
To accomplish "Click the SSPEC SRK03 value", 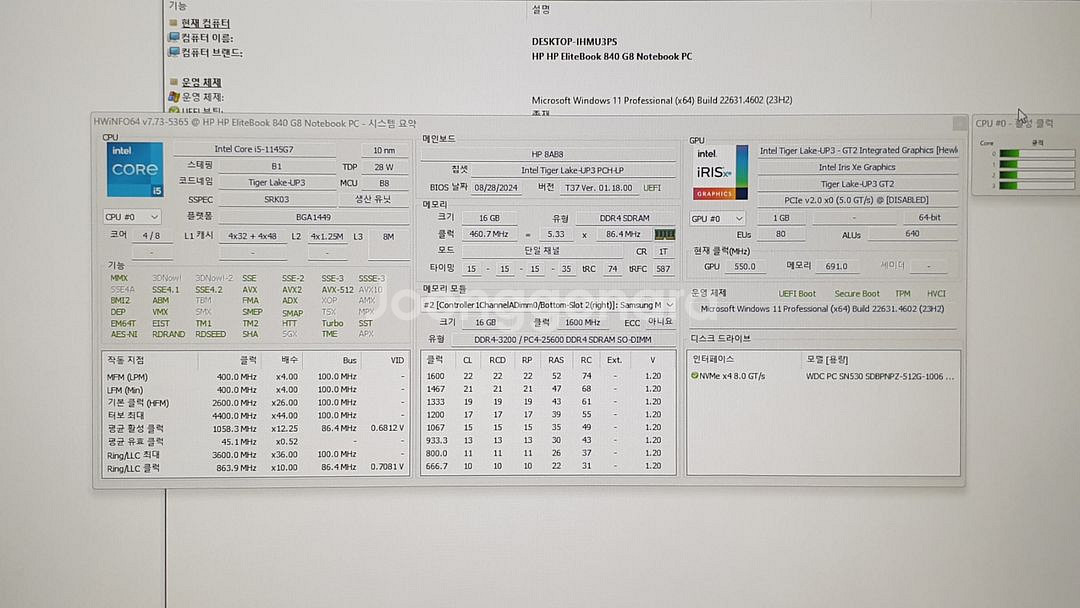I will coord(276,200).
